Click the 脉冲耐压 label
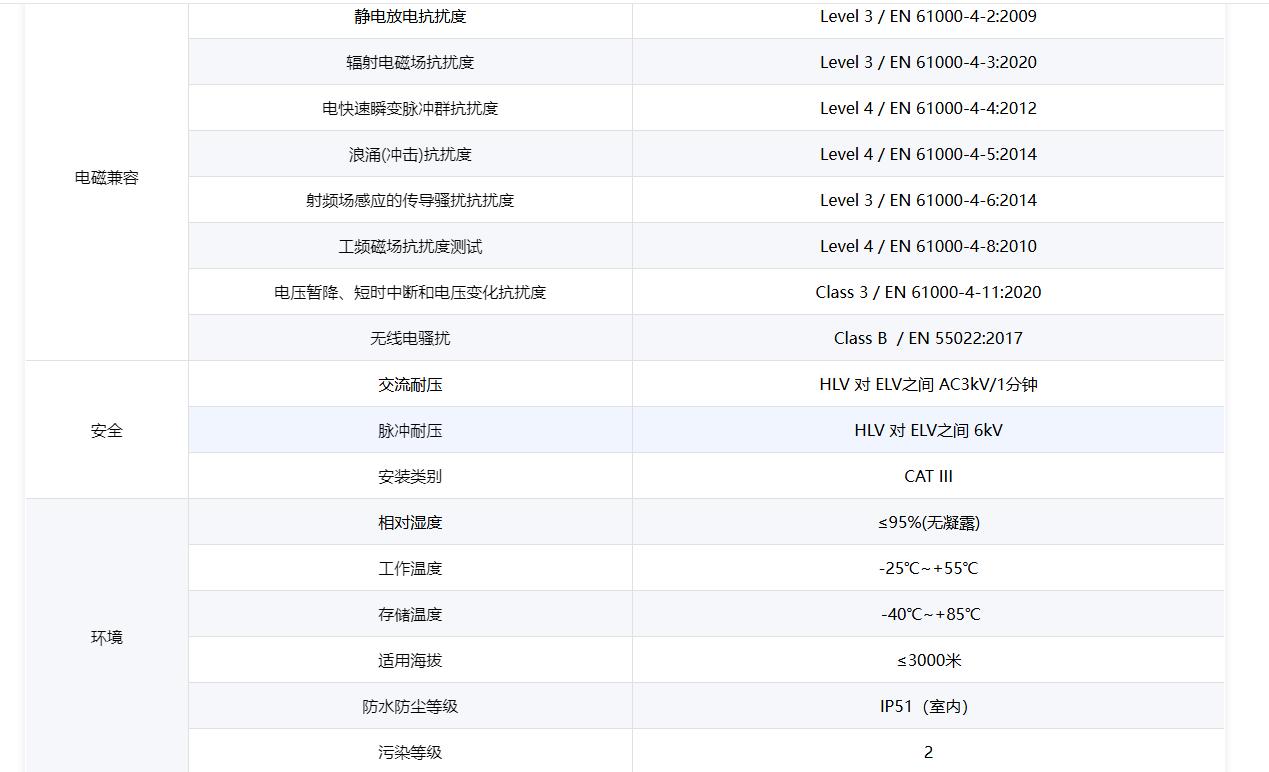The height and width of the screenshot is (772, 1269). (x=410, y=430)
